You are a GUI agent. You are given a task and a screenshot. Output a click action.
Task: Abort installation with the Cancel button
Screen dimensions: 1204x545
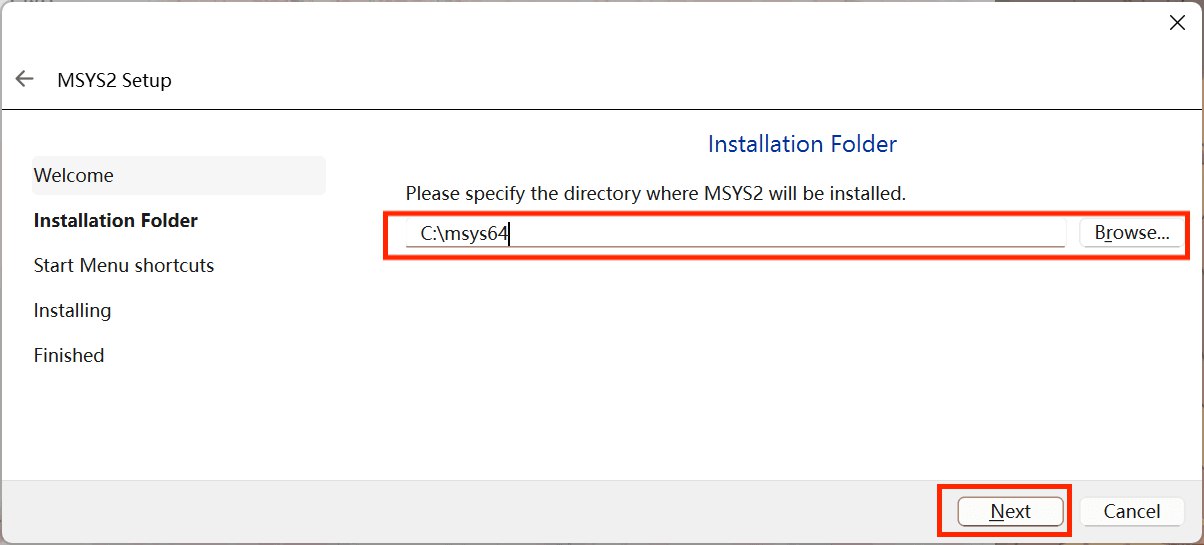pyautogui.click(x=1132, y=511)
